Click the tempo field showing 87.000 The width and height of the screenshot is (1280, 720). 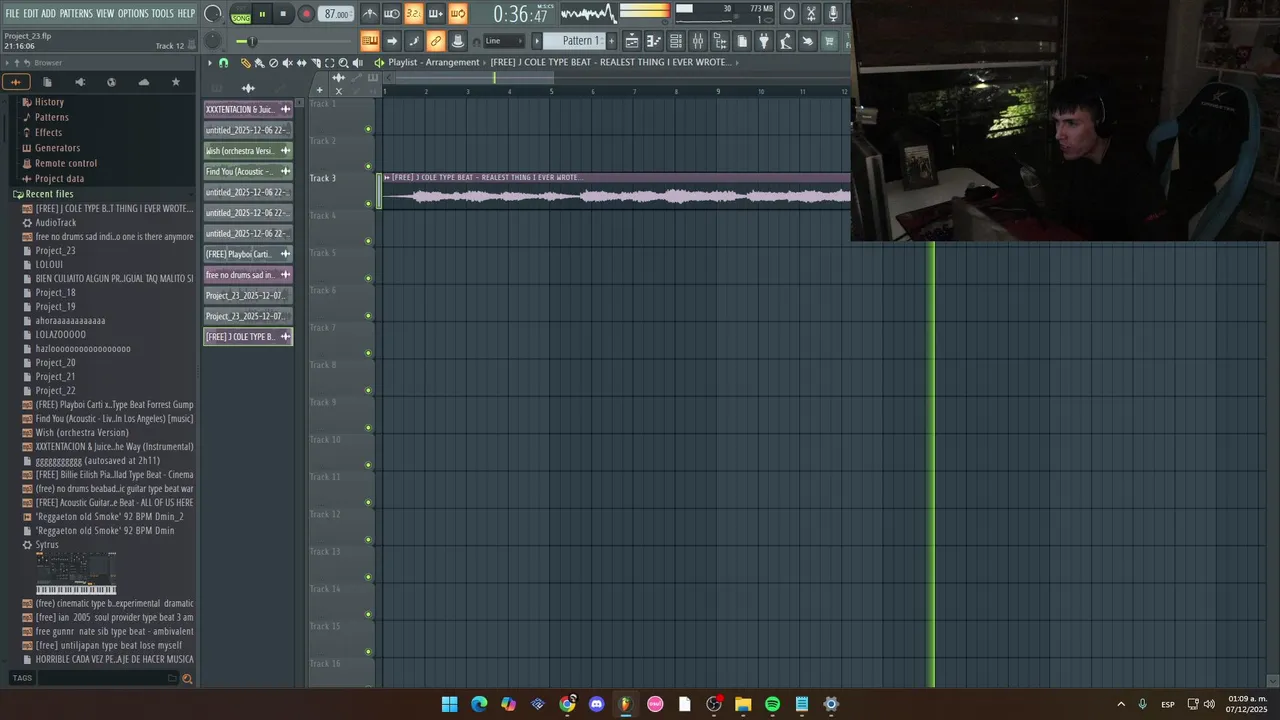337,14
